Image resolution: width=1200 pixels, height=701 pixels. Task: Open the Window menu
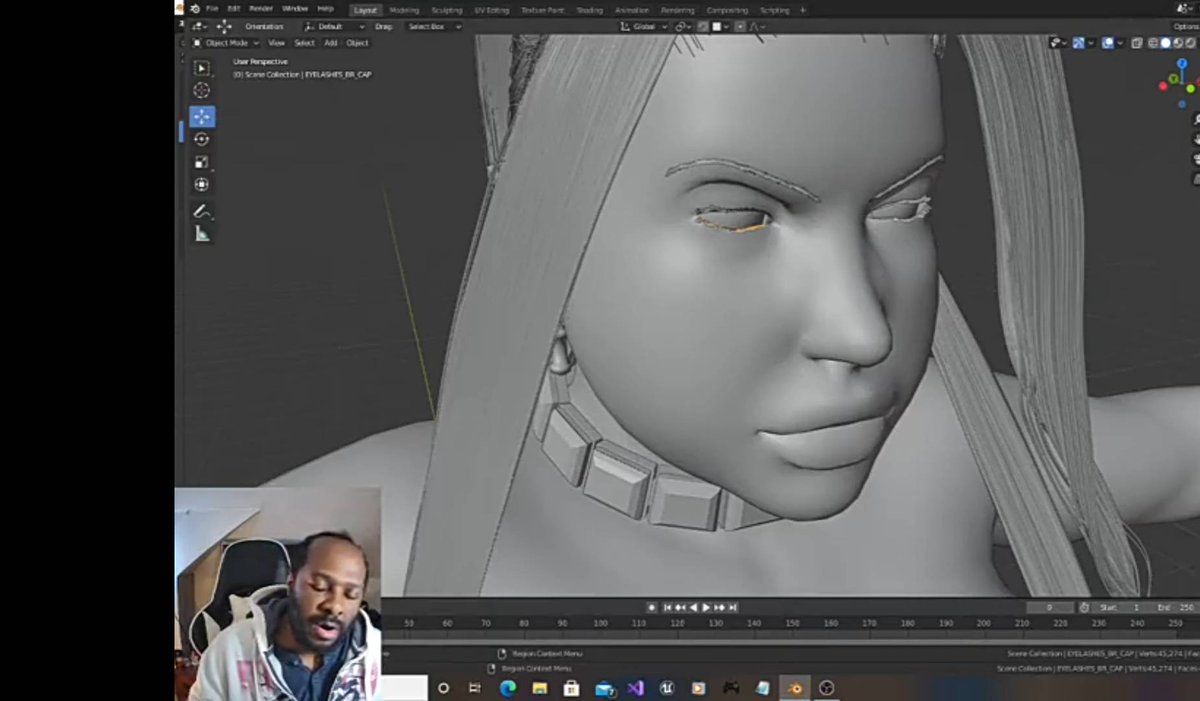point(295,9)
